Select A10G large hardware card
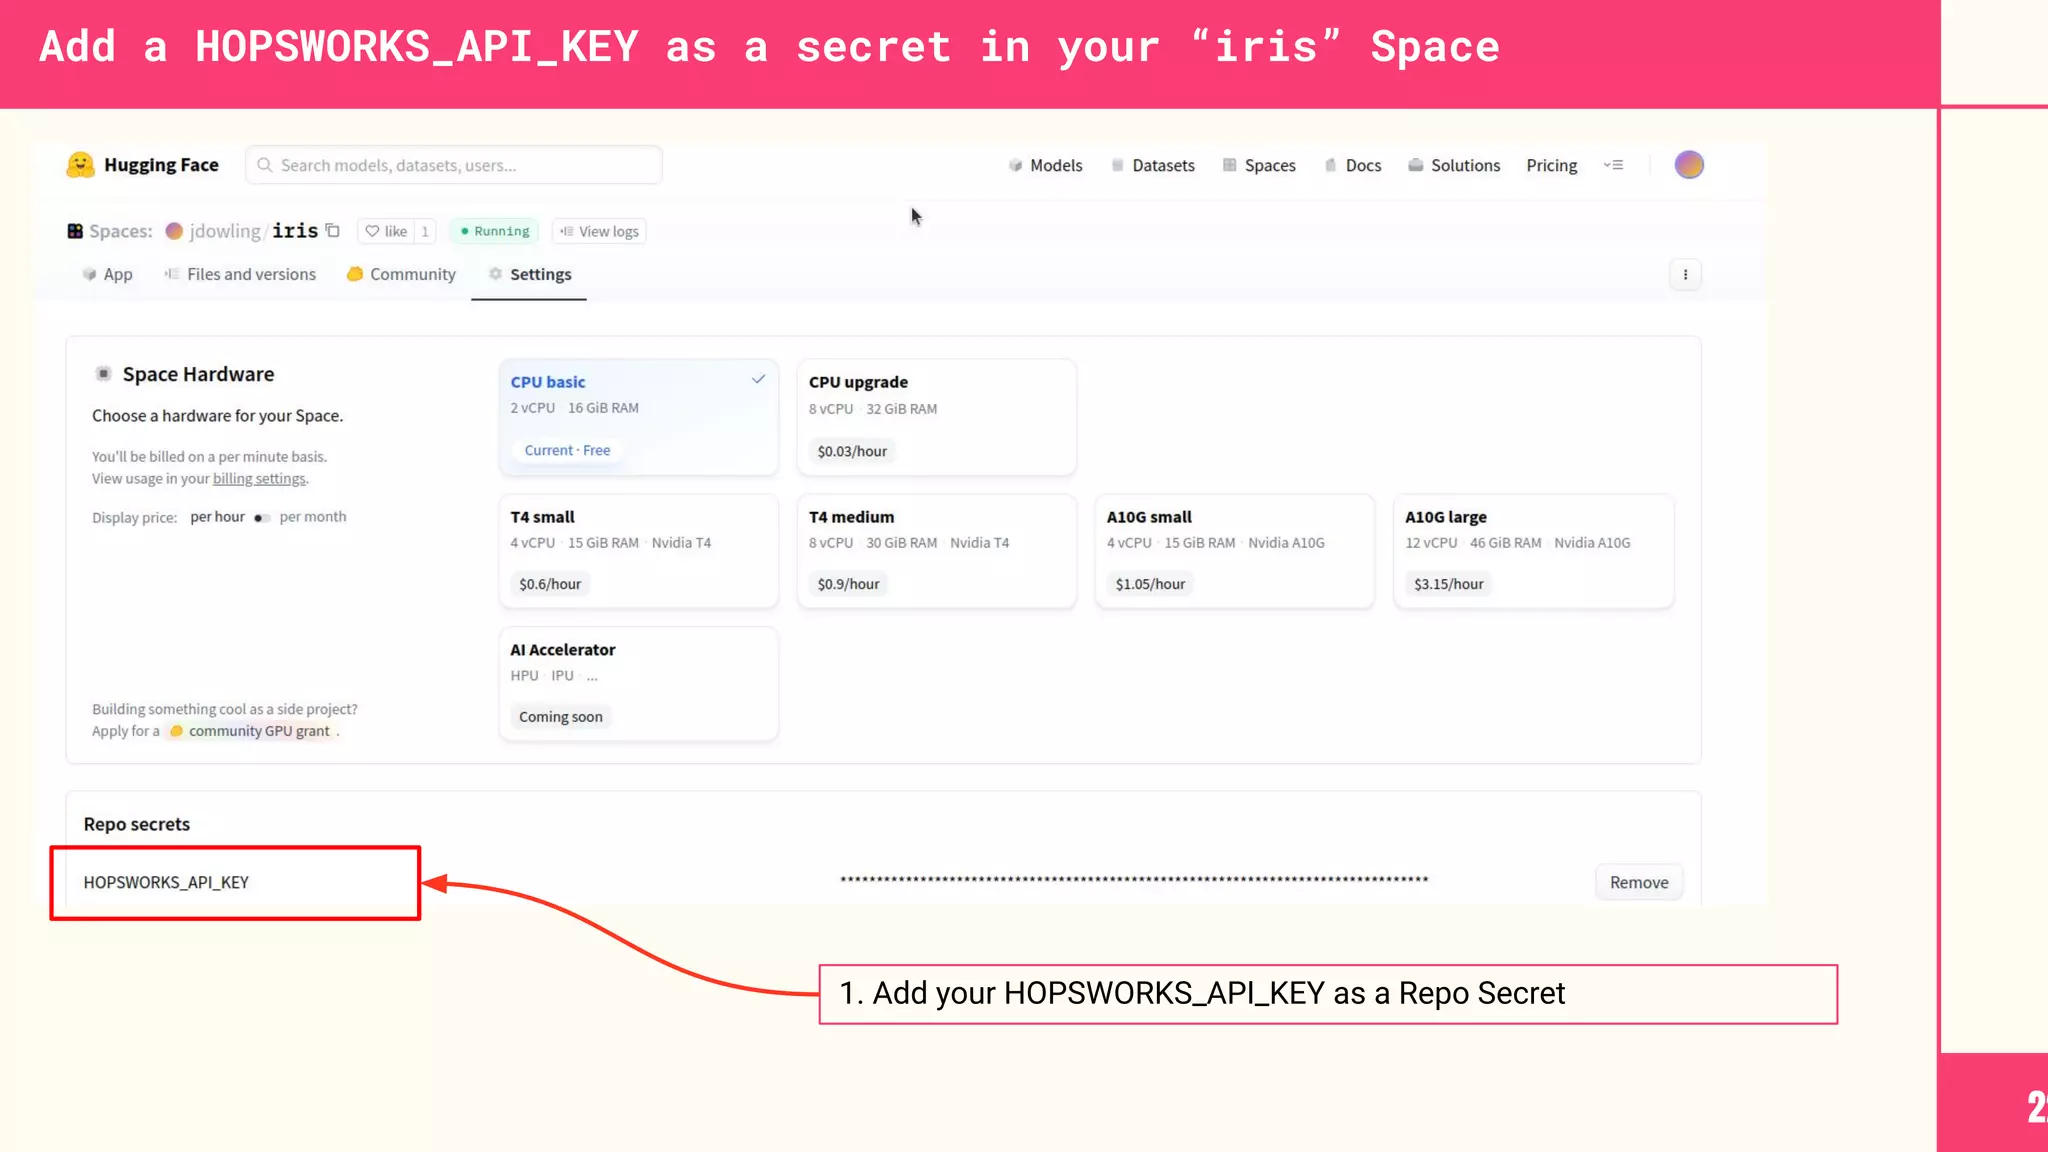 pos(1533,550)
